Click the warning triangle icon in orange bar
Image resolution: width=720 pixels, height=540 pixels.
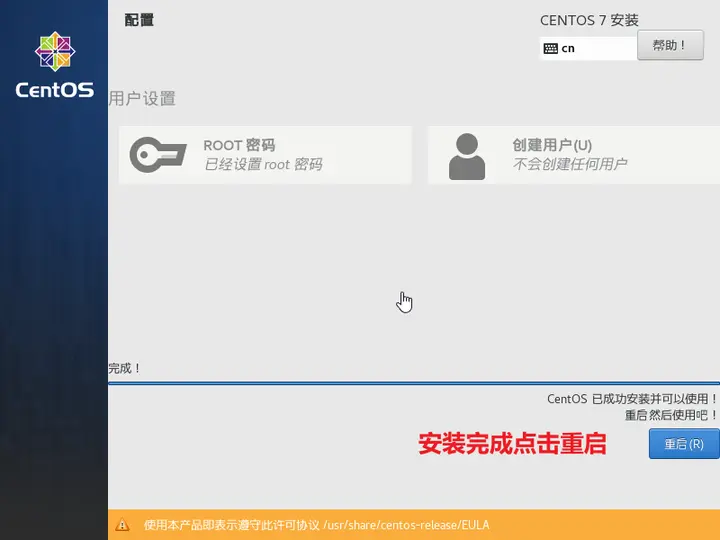(x=122, y=524)
